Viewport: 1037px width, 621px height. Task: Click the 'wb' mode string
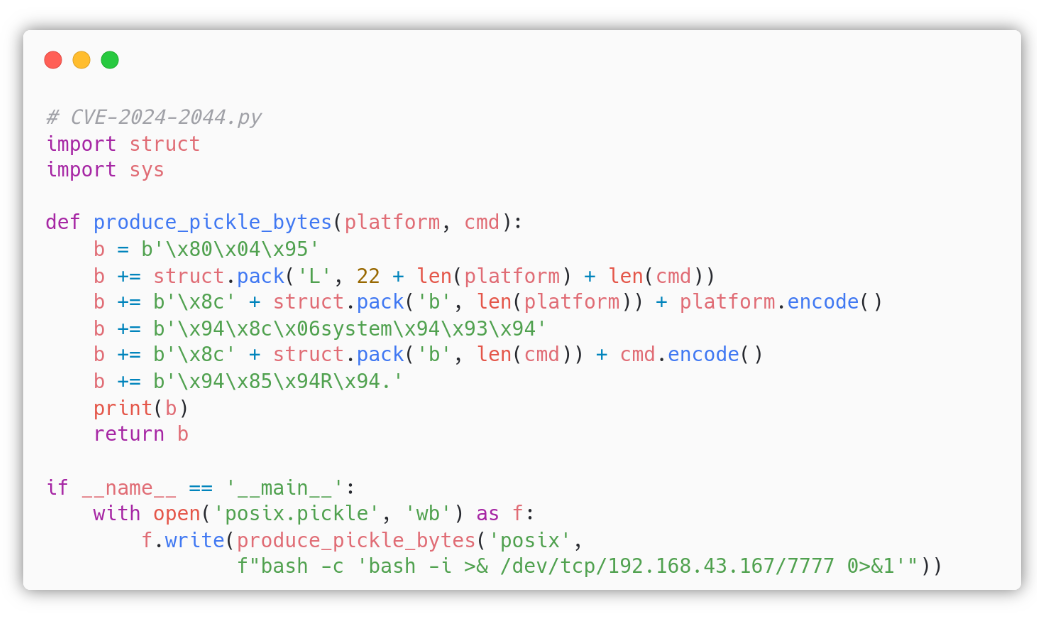click(x=428, y=514)
